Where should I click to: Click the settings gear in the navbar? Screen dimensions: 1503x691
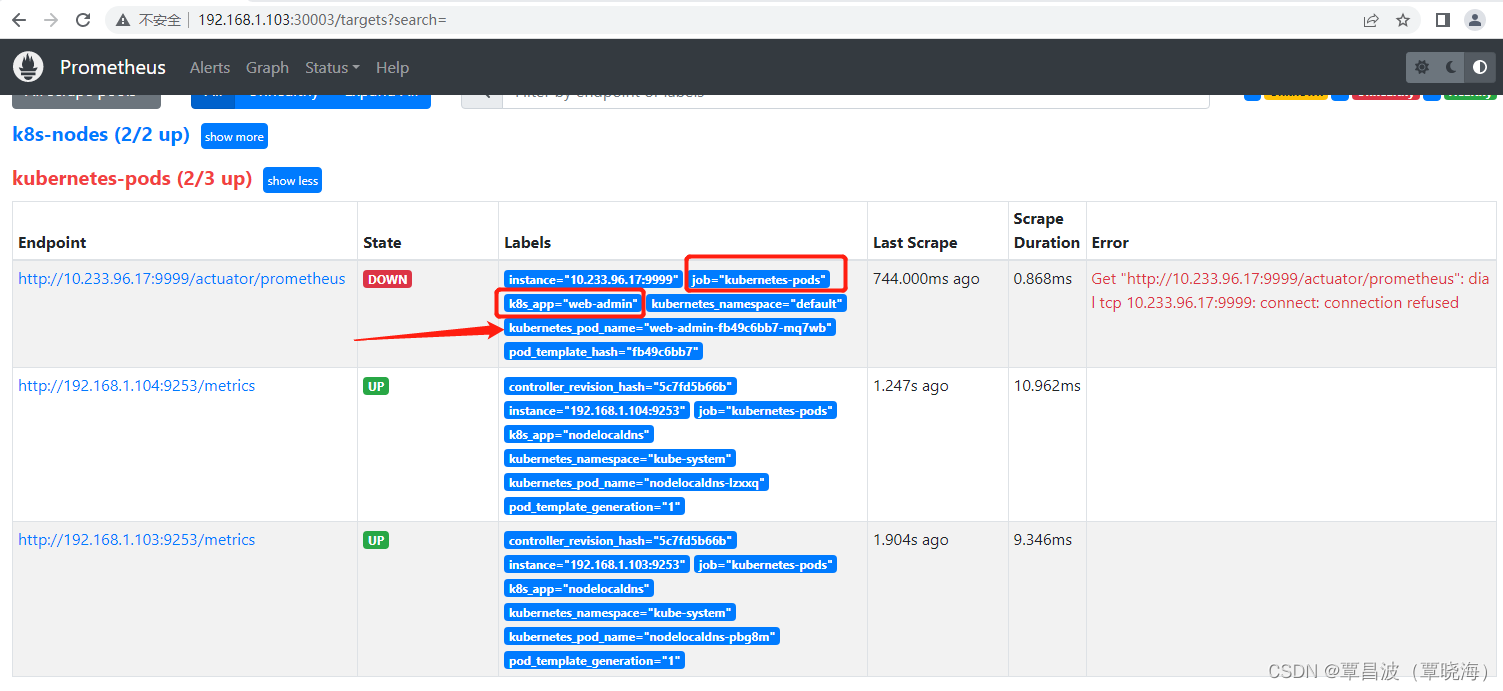coord(1421,67)
